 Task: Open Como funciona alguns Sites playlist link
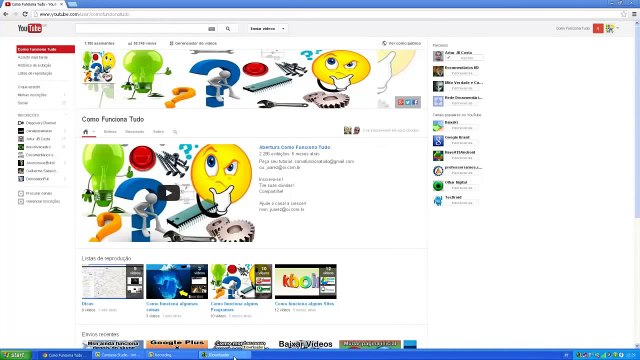(x=304, y=304)
